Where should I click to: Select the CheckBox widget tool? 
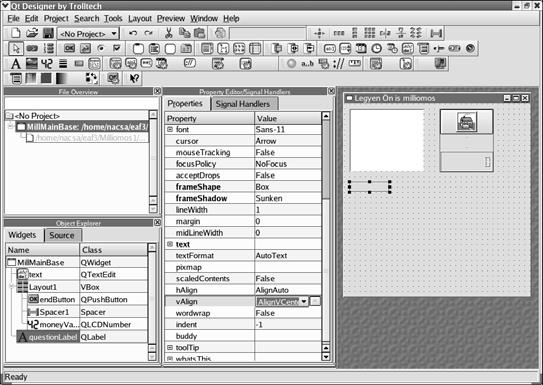pyautogui.click(x=117, y=48)
